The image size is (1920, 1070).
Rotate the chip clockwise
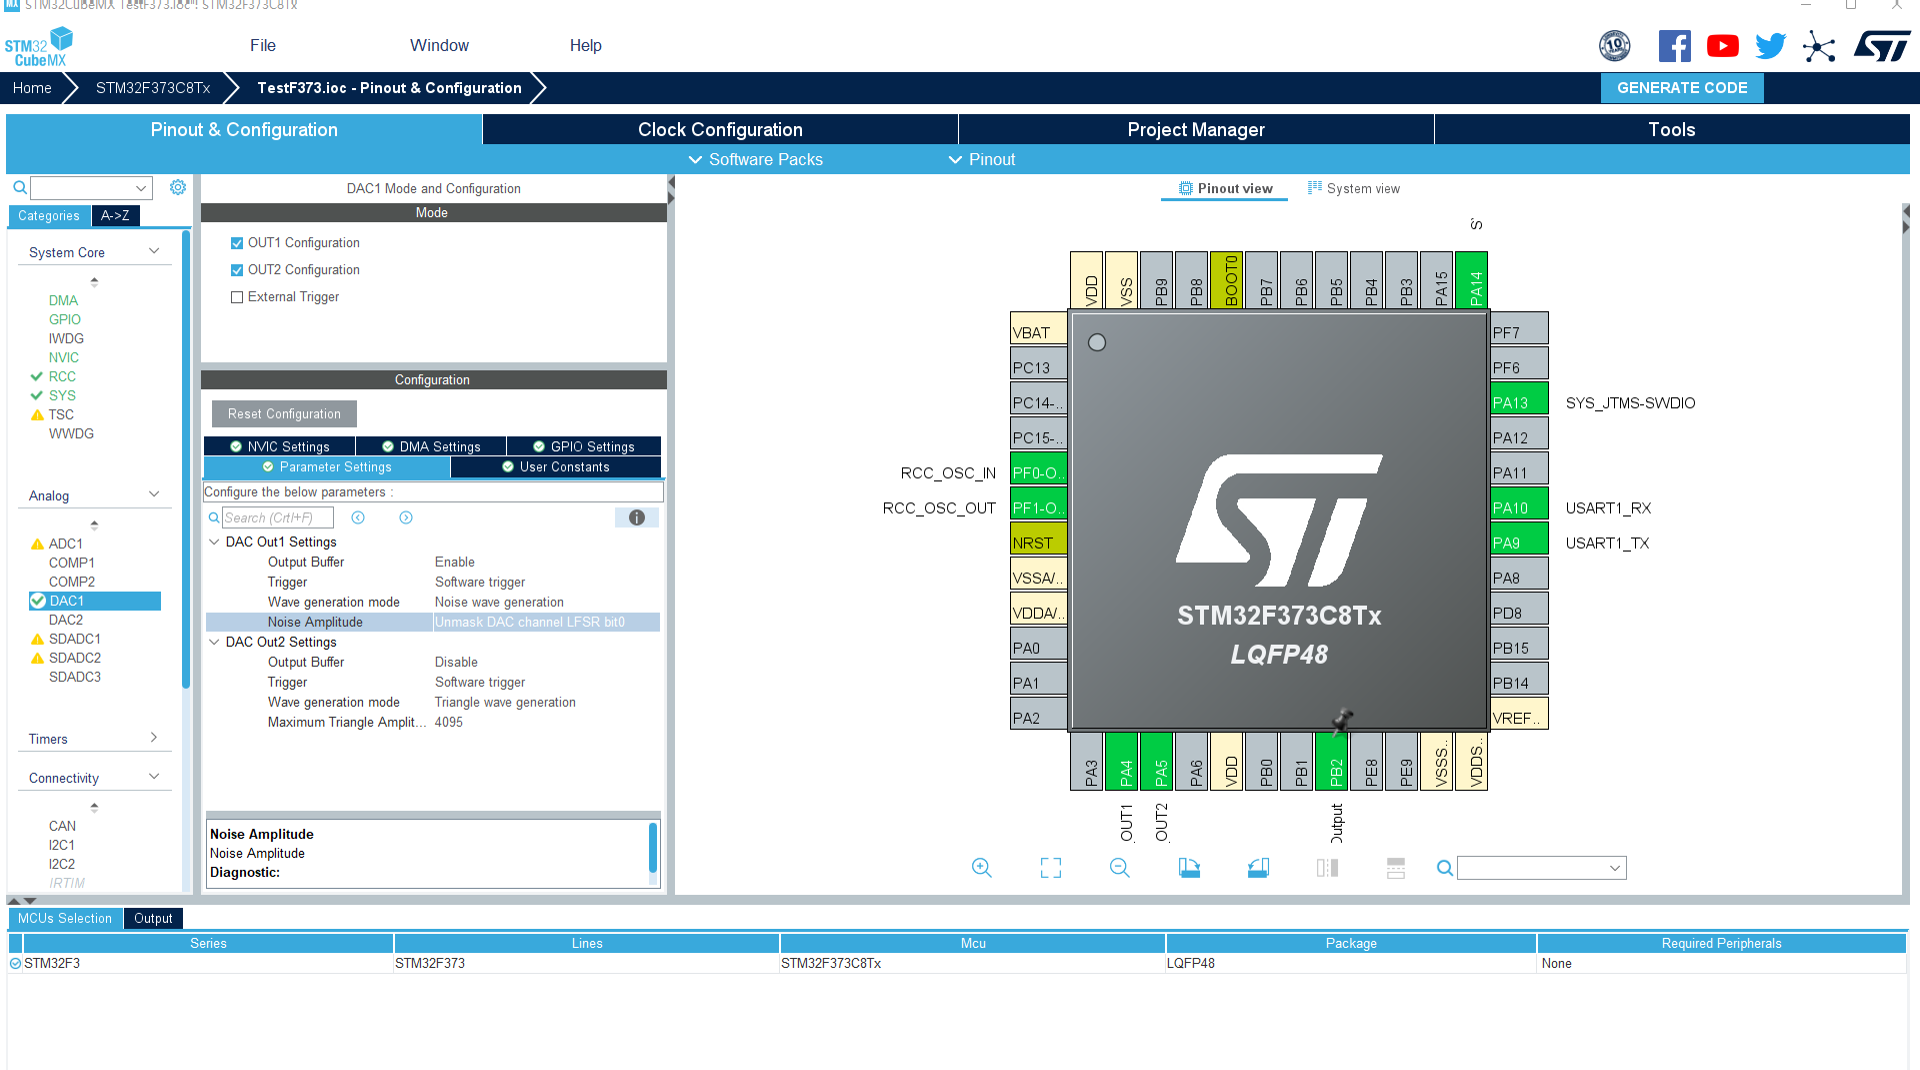pyautogui.click(x=1189, y=868)
